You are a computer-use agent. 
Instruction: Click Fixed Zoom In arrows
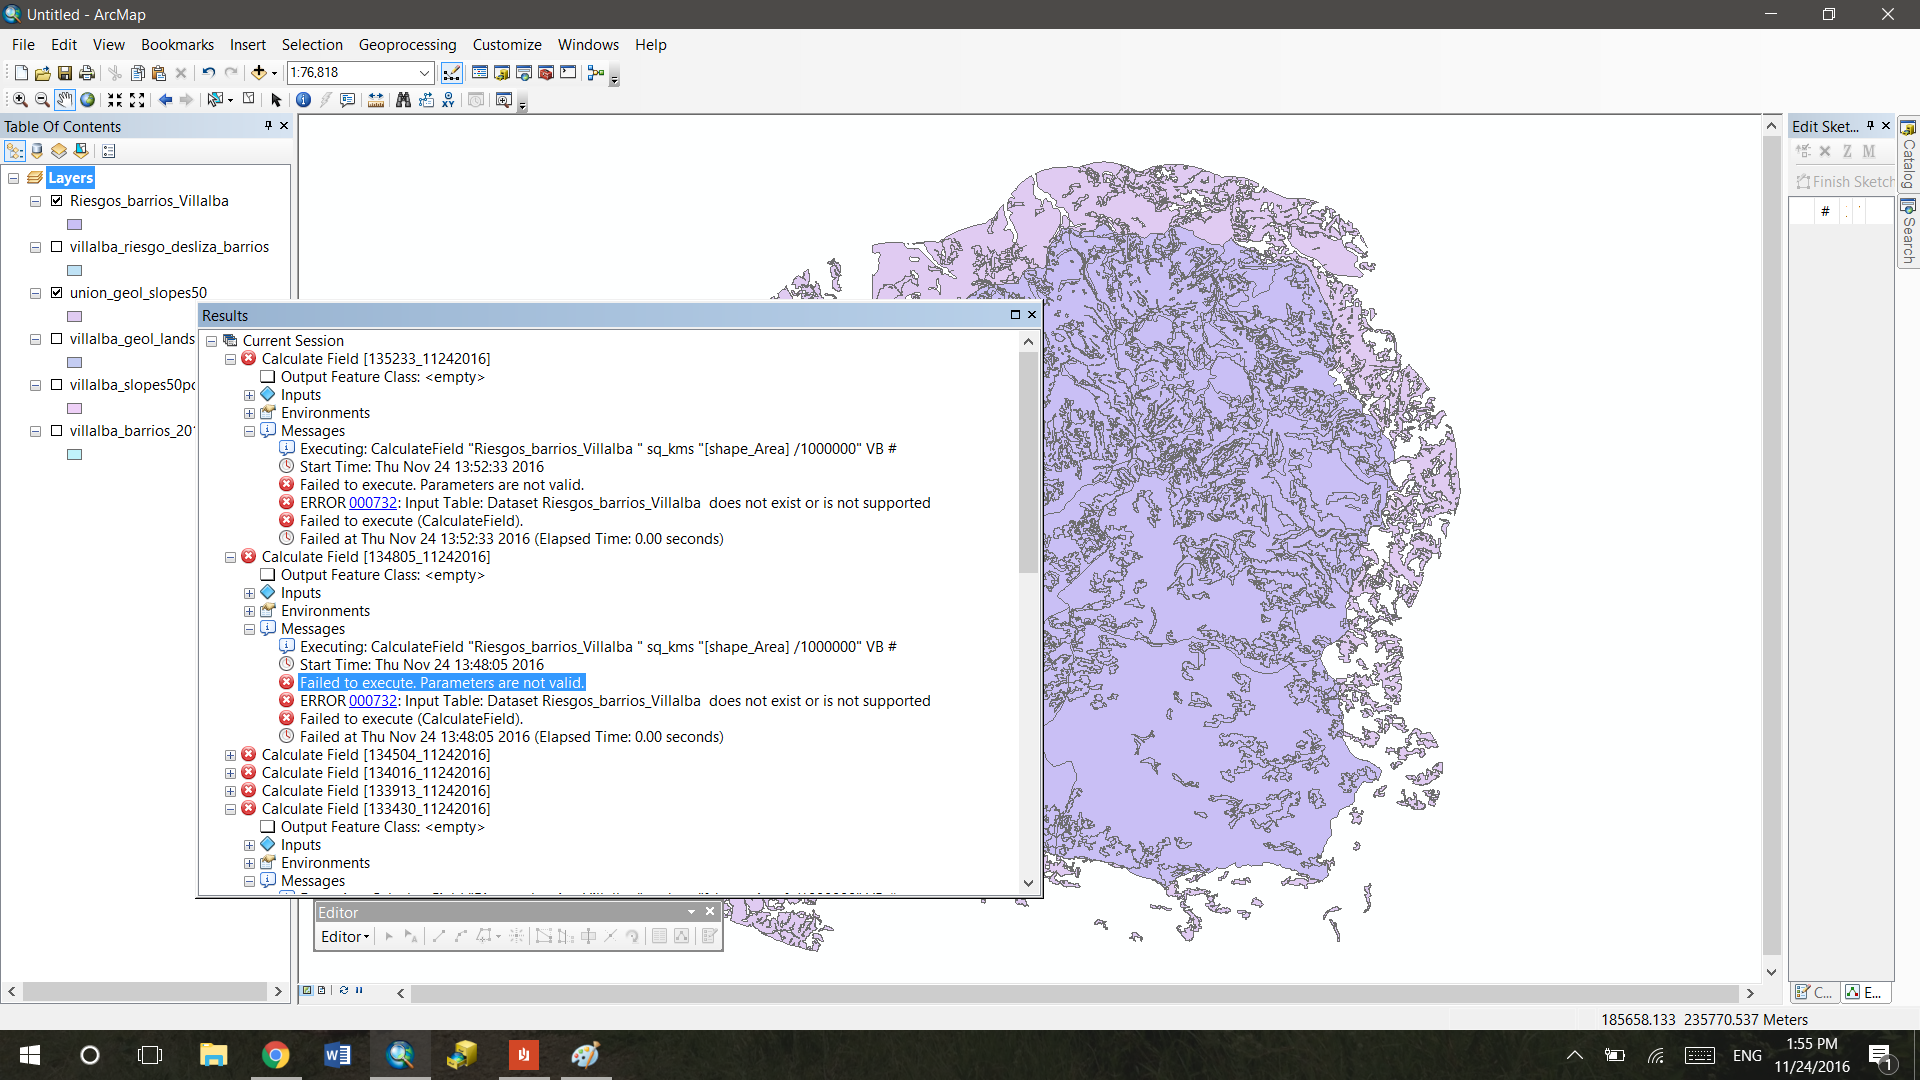[115, 100]
